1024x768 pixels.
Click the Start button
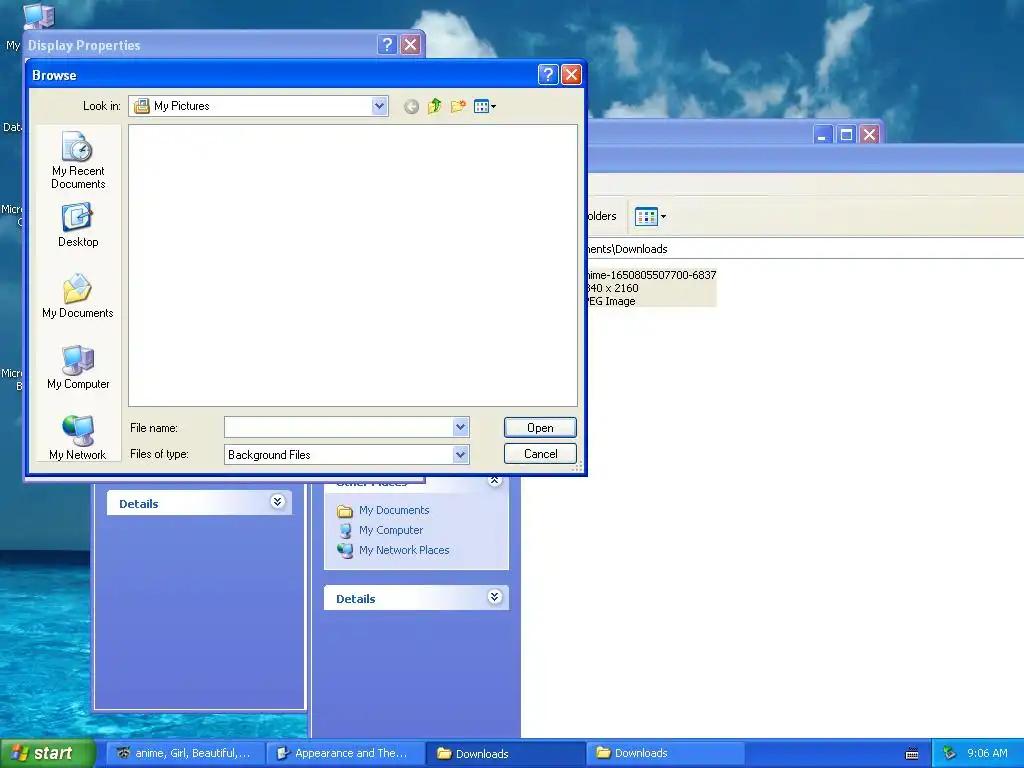(48, 753)
